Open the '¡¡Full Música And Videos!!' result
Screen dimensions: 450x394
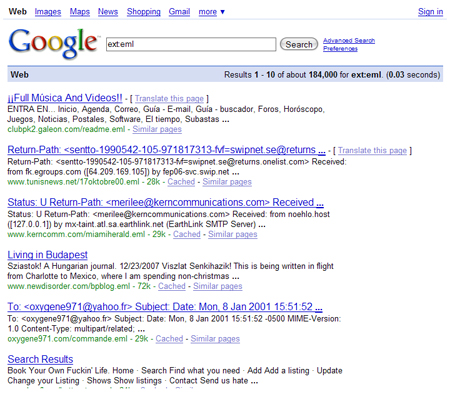tap(65, 98)
